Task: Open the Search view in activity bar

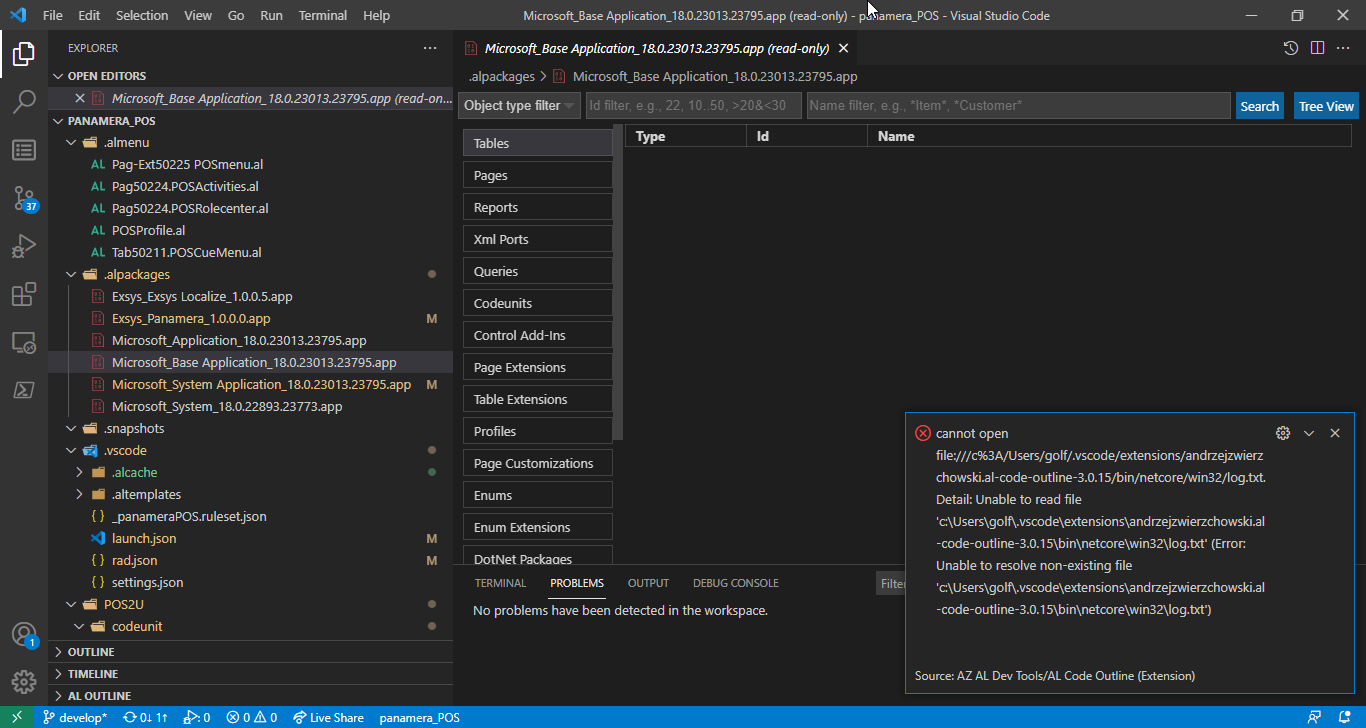Action: 24,102
